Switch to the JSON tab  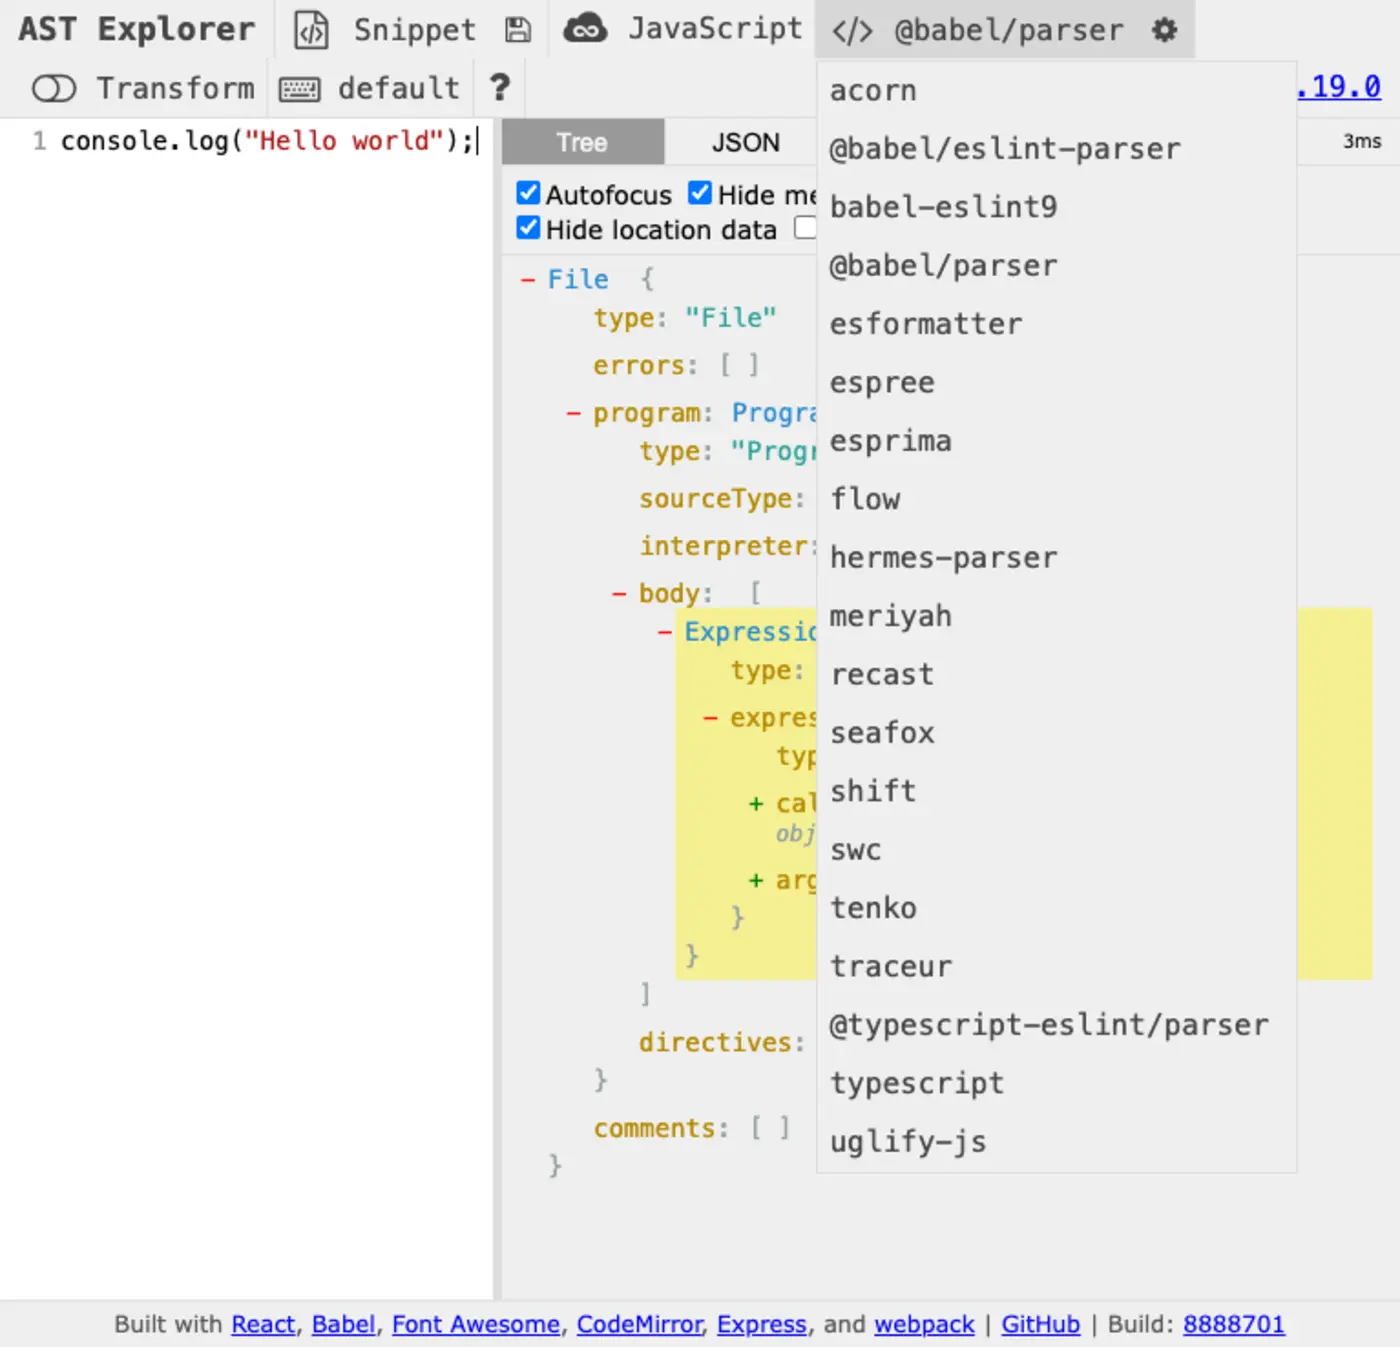point(744,142)
